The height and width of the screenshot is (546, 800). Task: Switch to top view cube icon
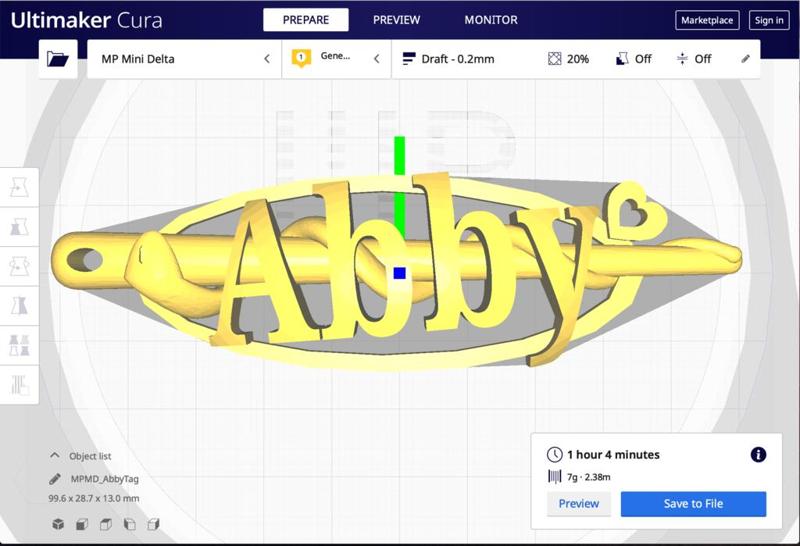(106, 524)
